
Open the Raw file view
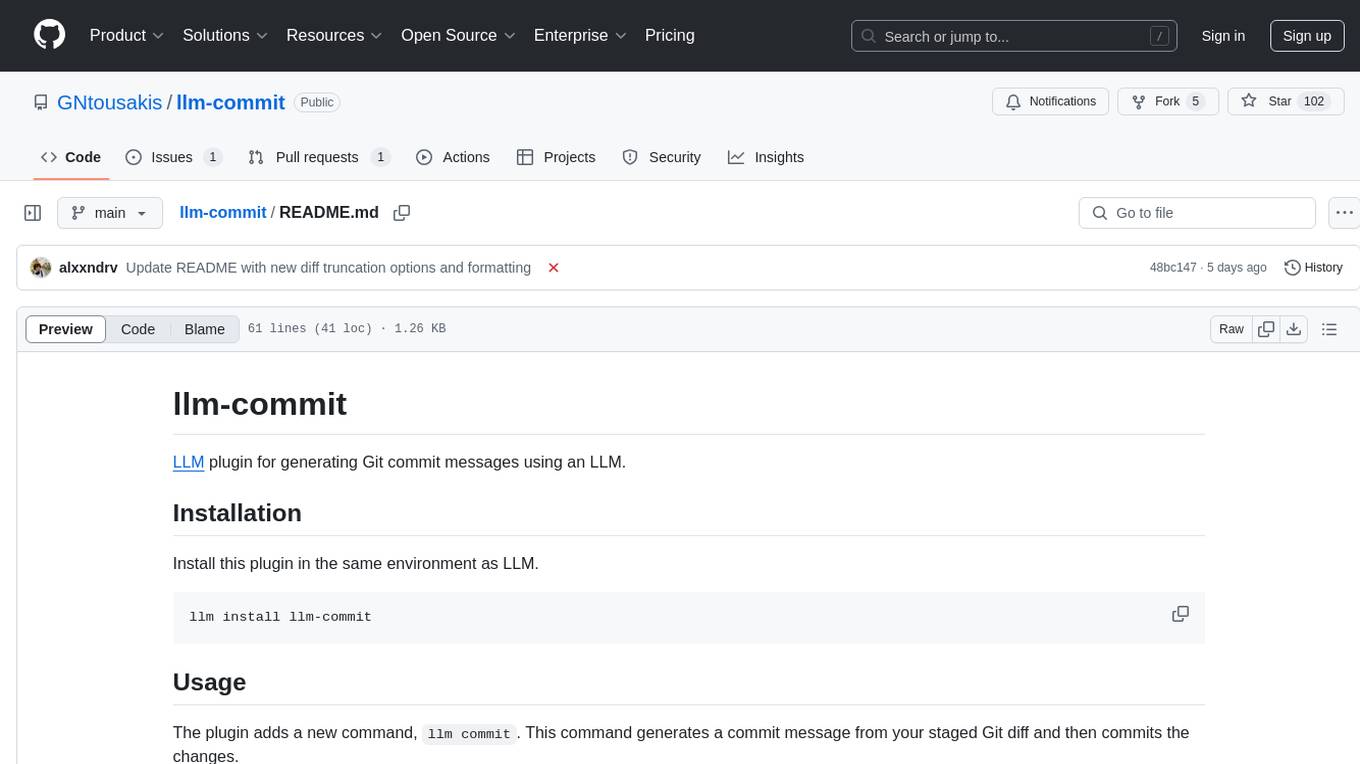(x=1231, y=329)
